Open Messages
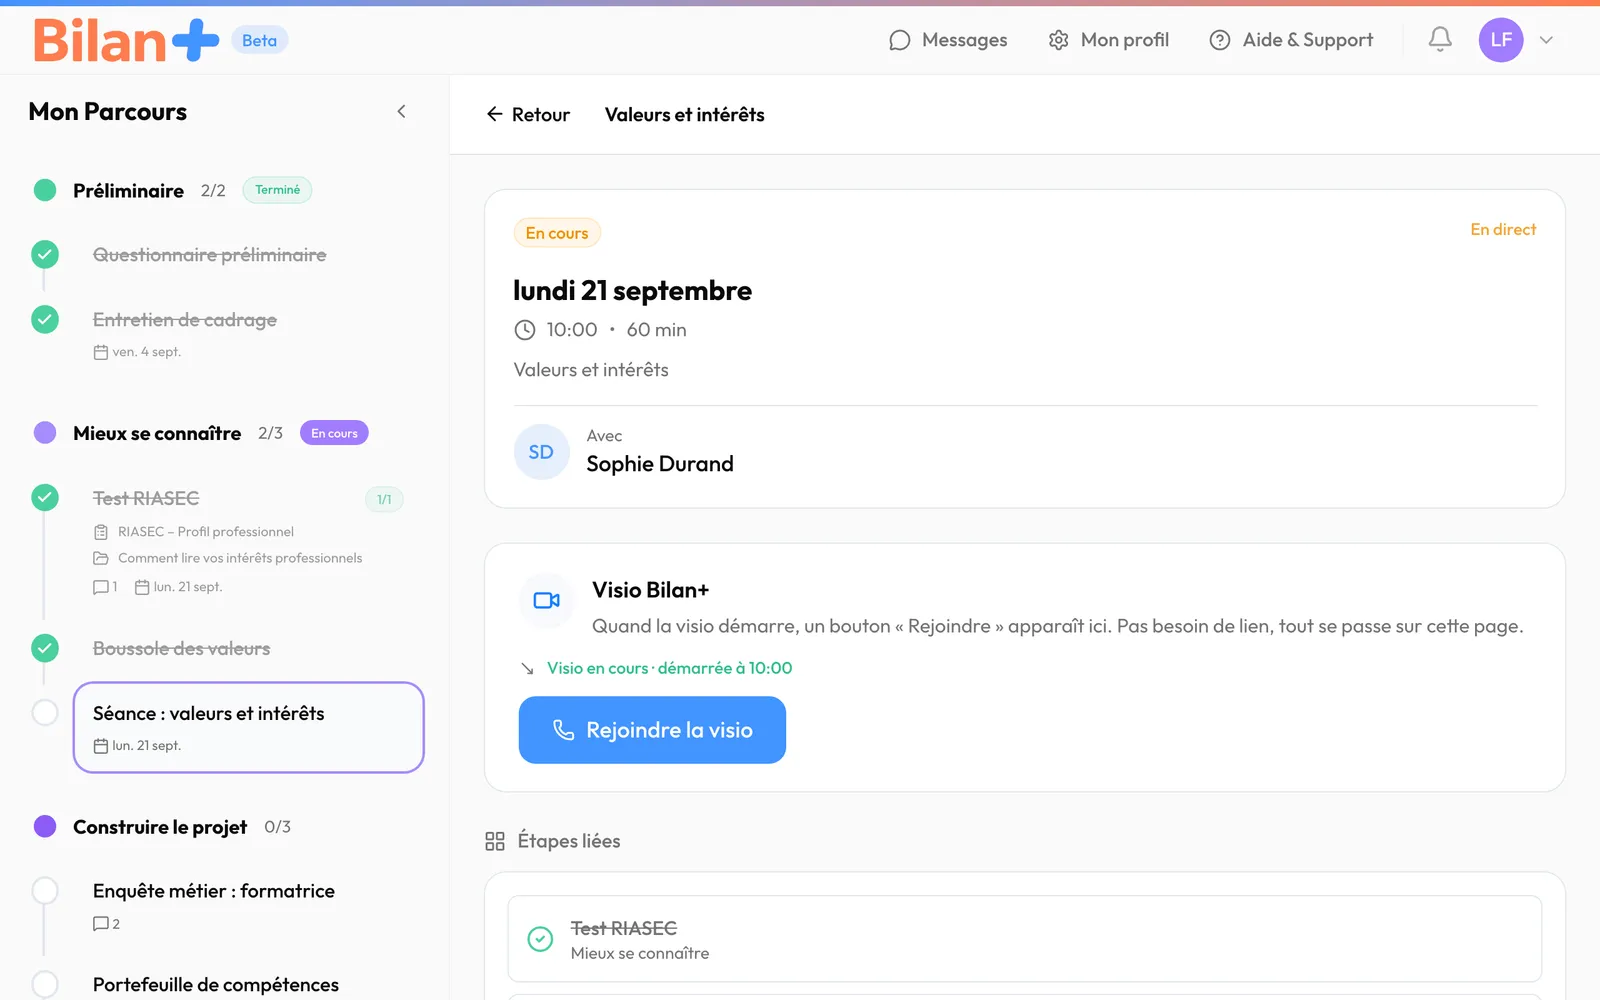1600x1000 pixels. pos(948,40)
